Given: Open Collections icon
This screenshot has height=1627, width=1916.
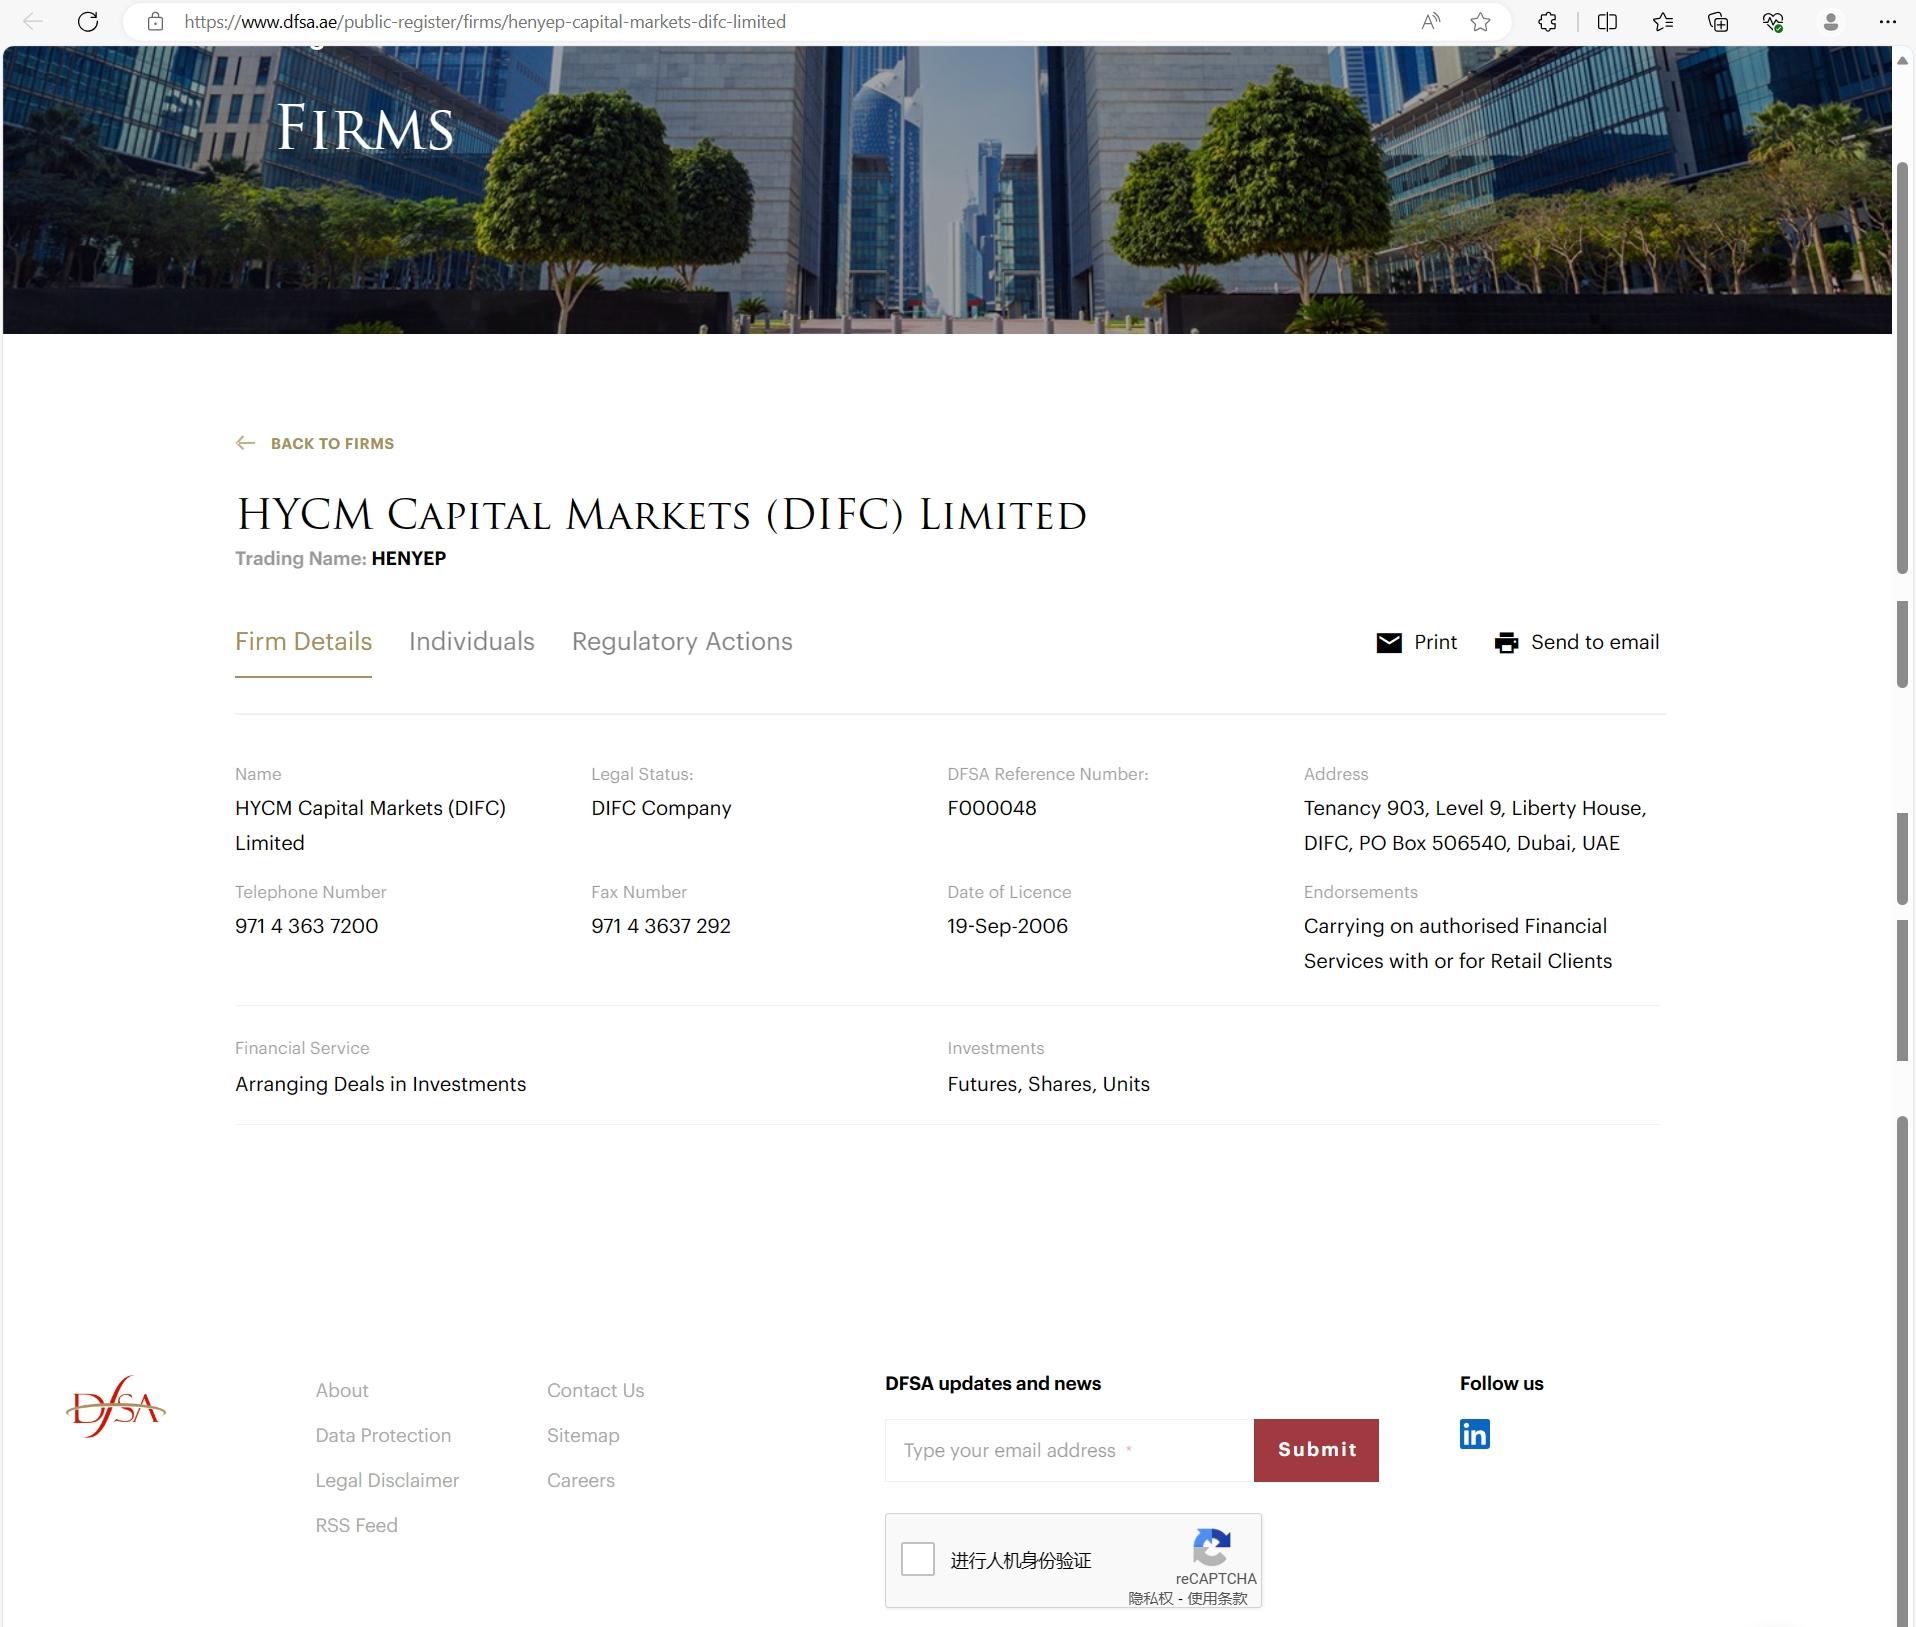Looking at the screenshot, I should [1718, 21].
